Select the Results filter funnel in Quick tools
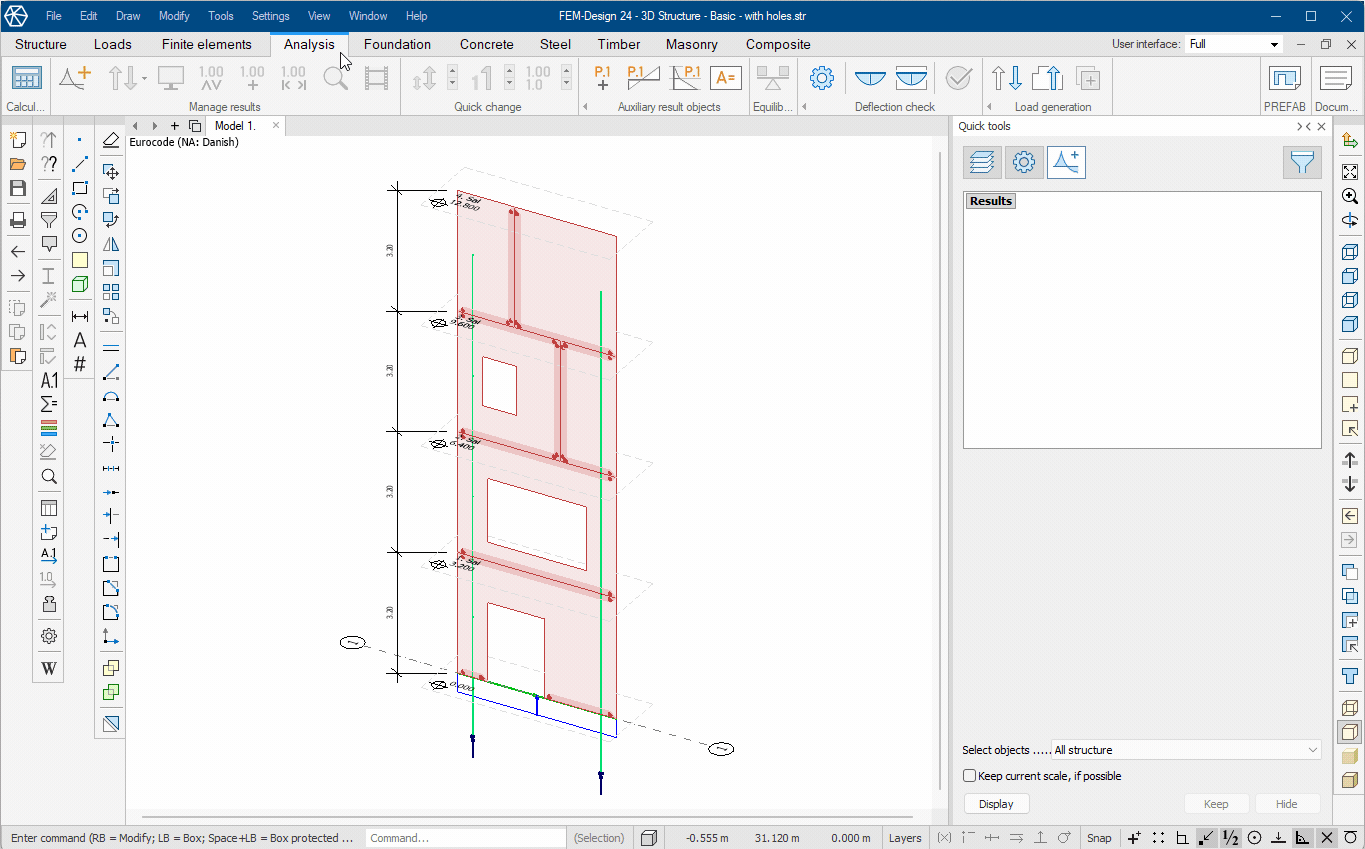The height and width of the screenshot is (849, 1365). 1302,162
